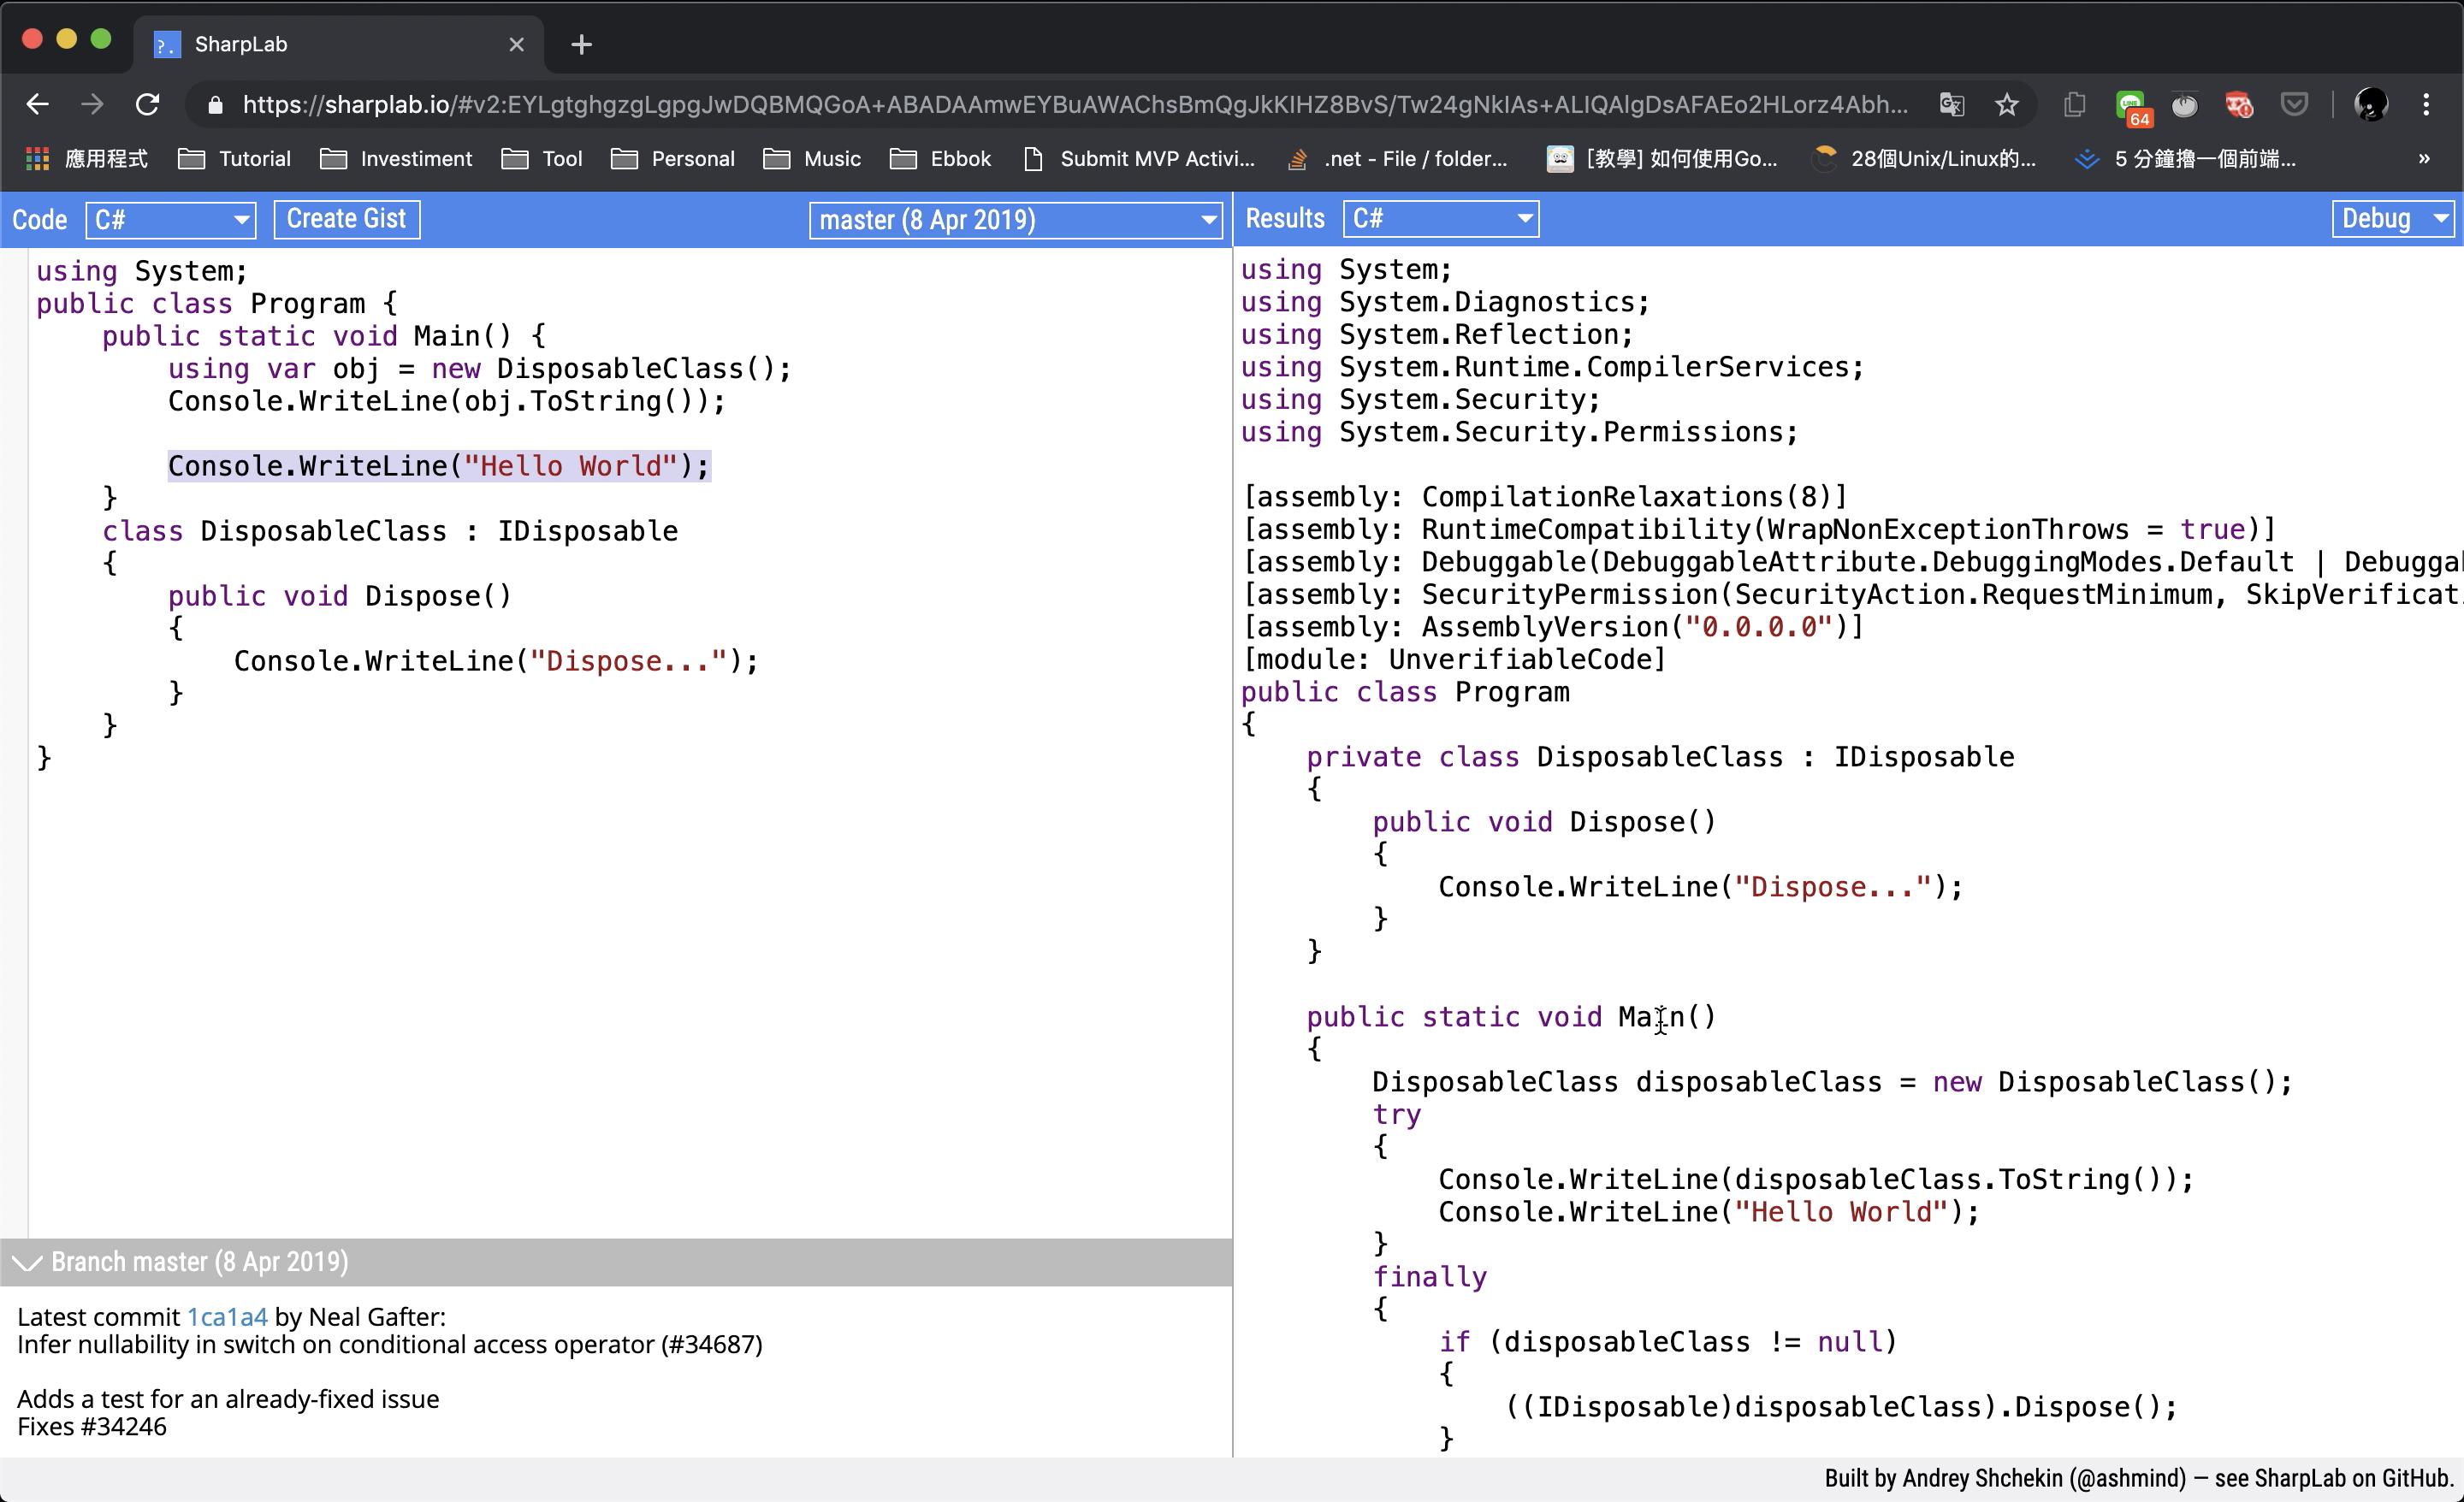Click 'public static void Main()' in results
Screen dimensions: 2464x1502
pyautogui.click(x=1511, y=1017)
